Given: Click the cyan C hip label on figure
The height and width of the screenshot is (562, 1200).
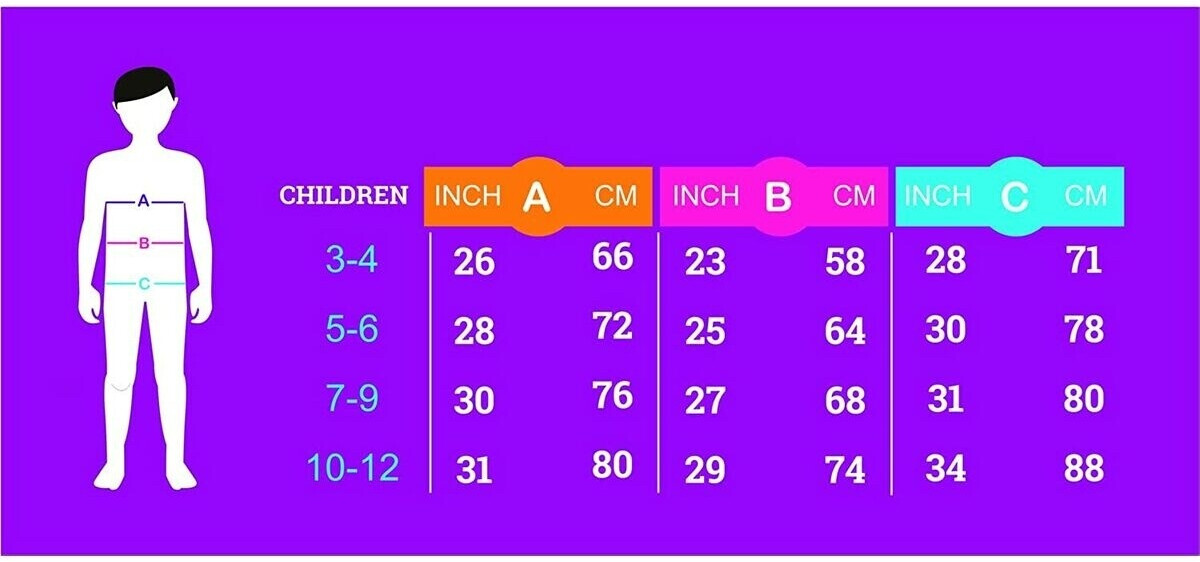Looking at the screenshot, I should [x=144, y=284].
